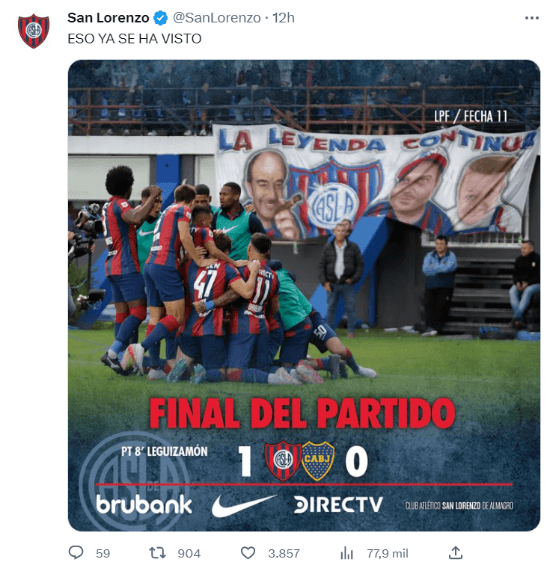The image size is (550, 571).
Task: Click the brubank sponsor logo in image
Action: [x=144, y=504]
